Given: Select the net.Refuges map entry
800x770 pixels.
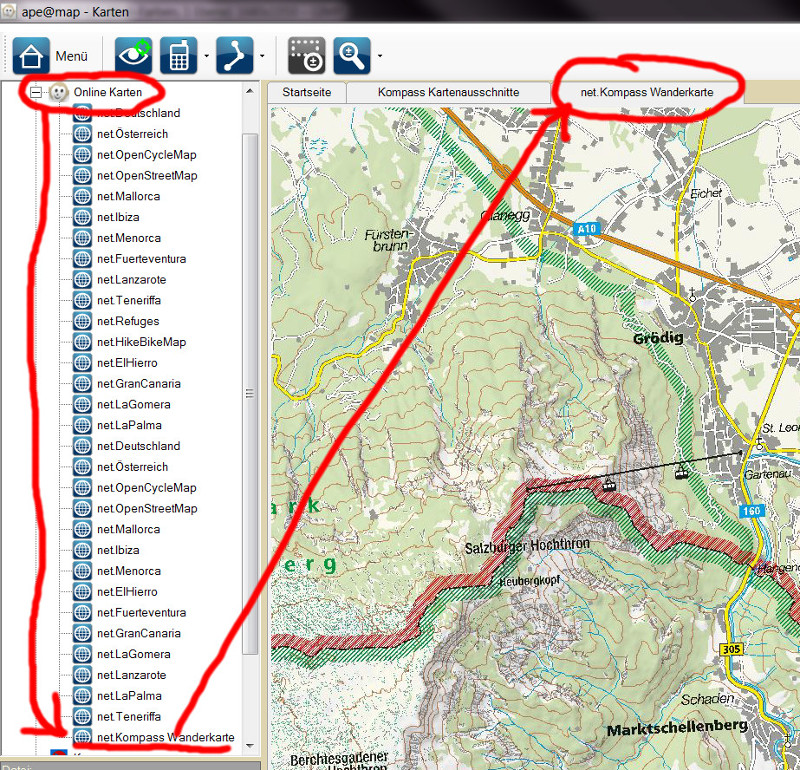Looking at the screenshot, I should 126,321.
